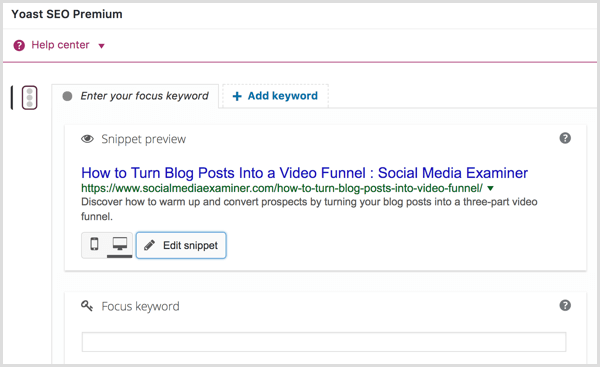Click the meta description text Discover how to warm up

309,209
